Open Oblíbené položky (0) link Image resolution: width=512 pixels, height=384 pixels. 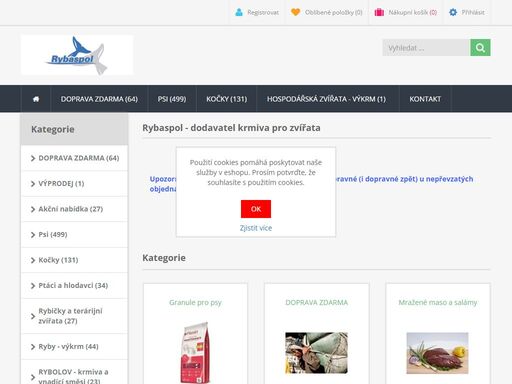334,12
